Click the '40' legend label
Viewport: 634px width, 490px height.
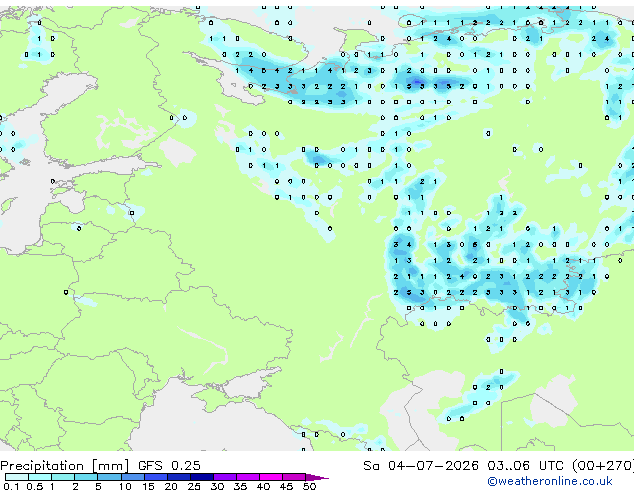[x=263, y=486]
